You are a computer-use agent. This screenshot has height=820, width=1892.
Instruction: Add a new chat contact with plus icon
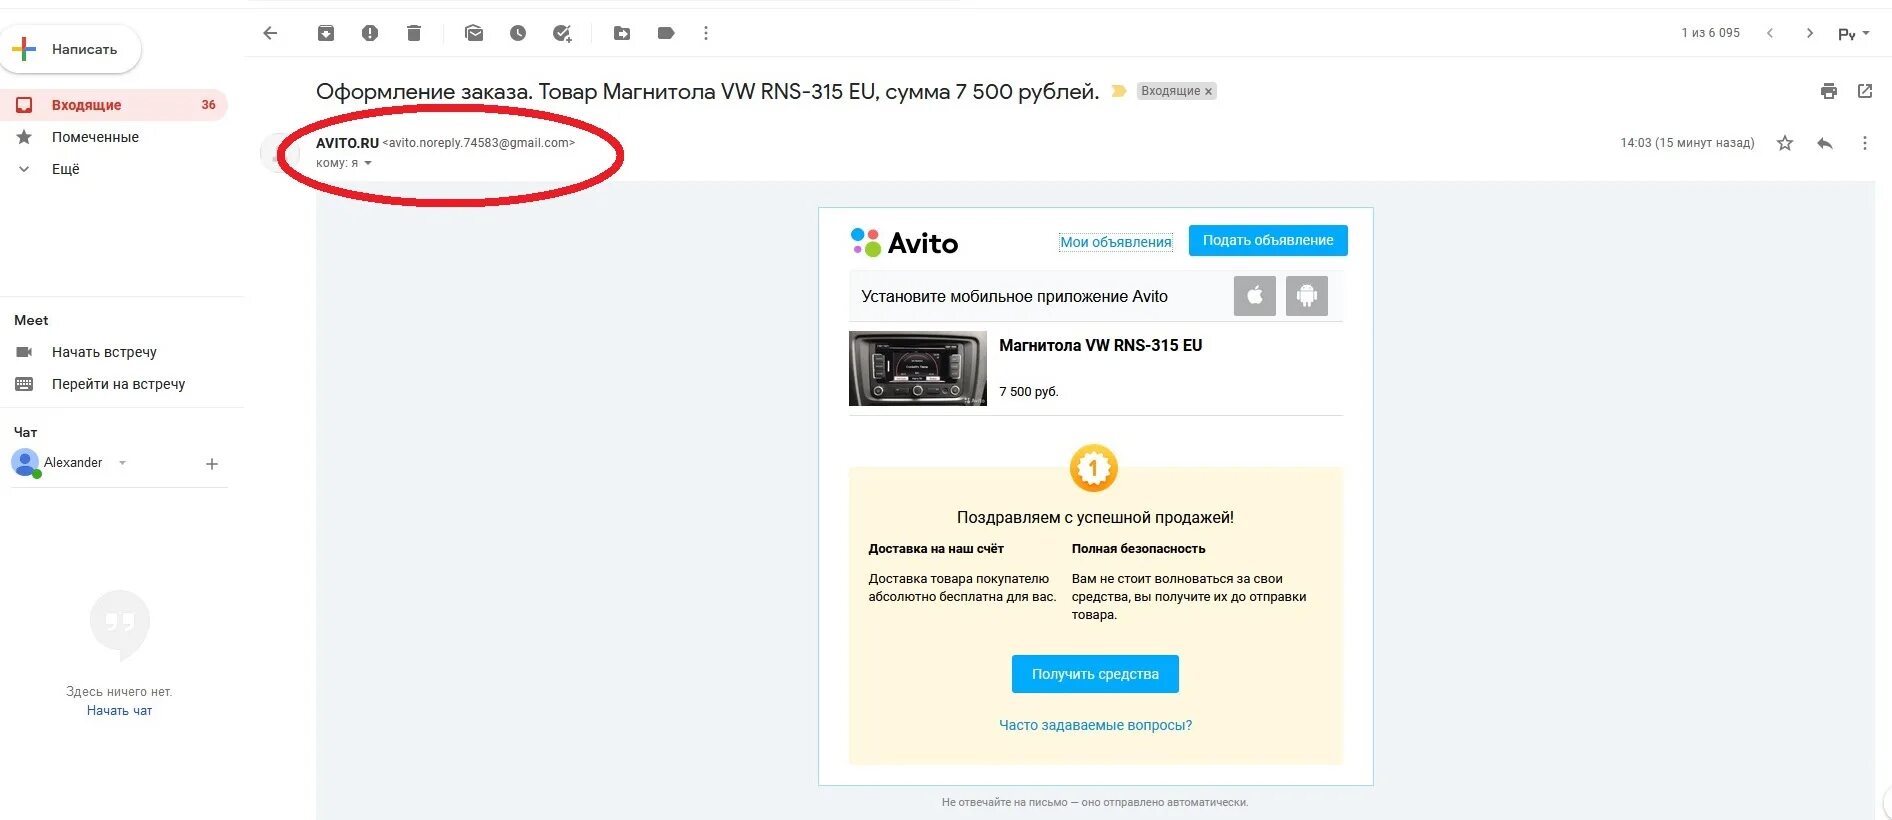212,464
